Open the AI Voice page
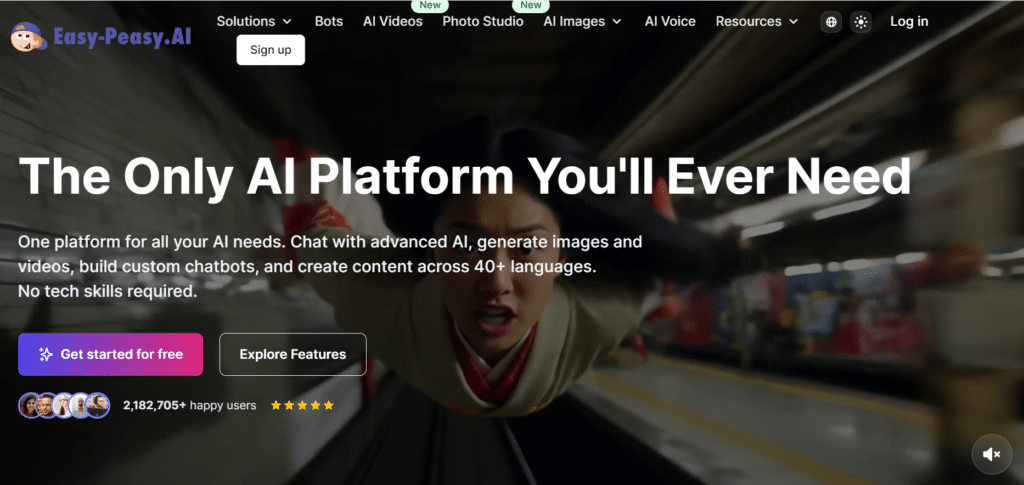The image size is (1024, 485). [x=670, y=21]
